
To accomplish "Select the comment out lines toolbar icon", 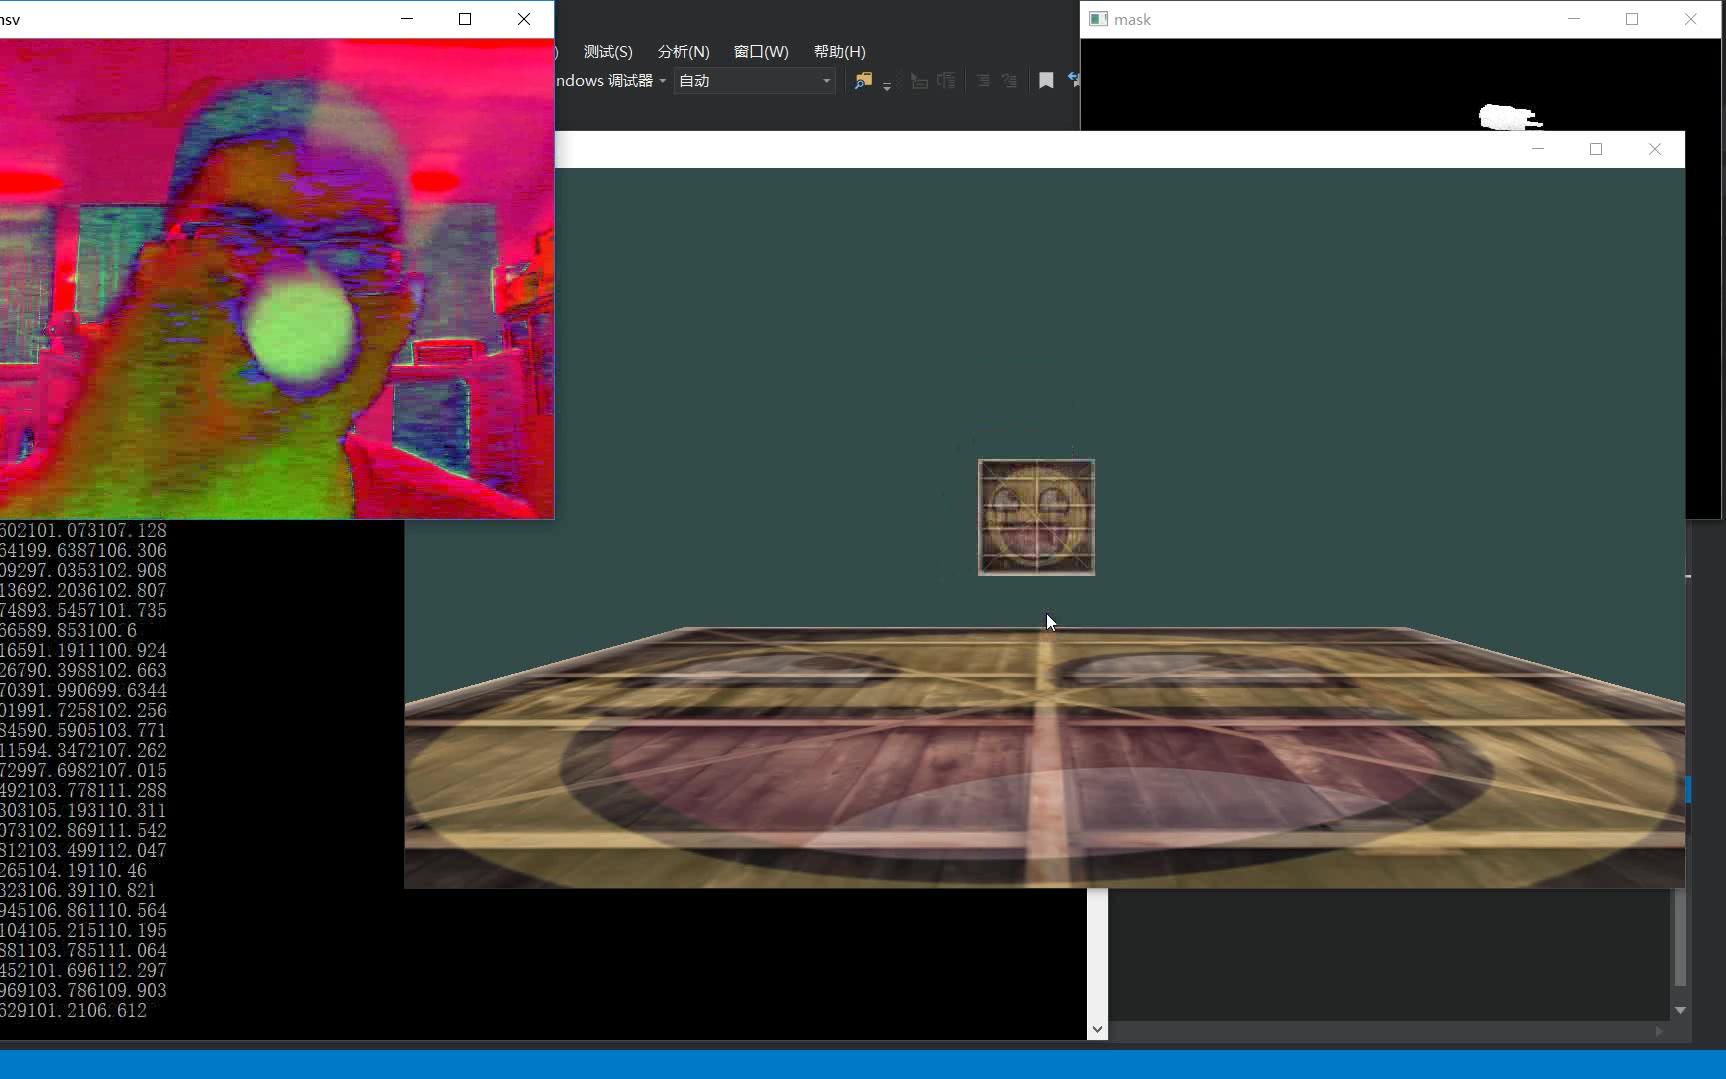I will point(919,80).
